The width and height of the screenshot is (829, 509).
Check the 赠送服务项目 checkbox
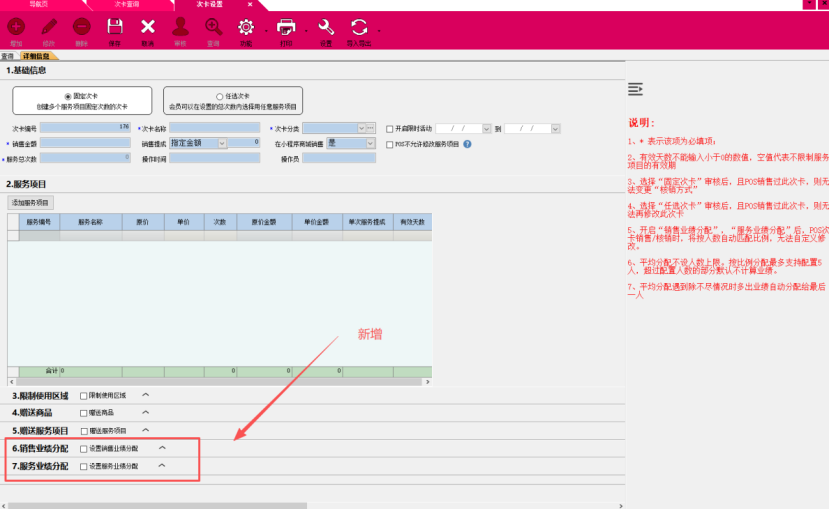(84, 431)
